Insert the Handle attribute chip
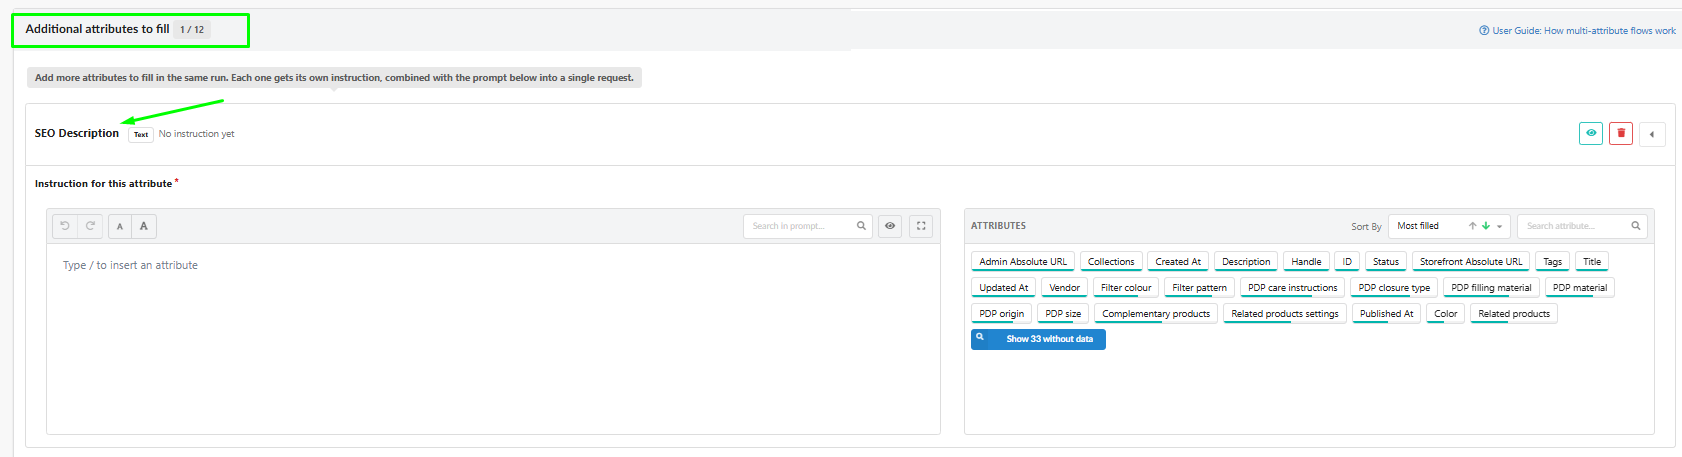1682x457 pixels. [1306, 261]
